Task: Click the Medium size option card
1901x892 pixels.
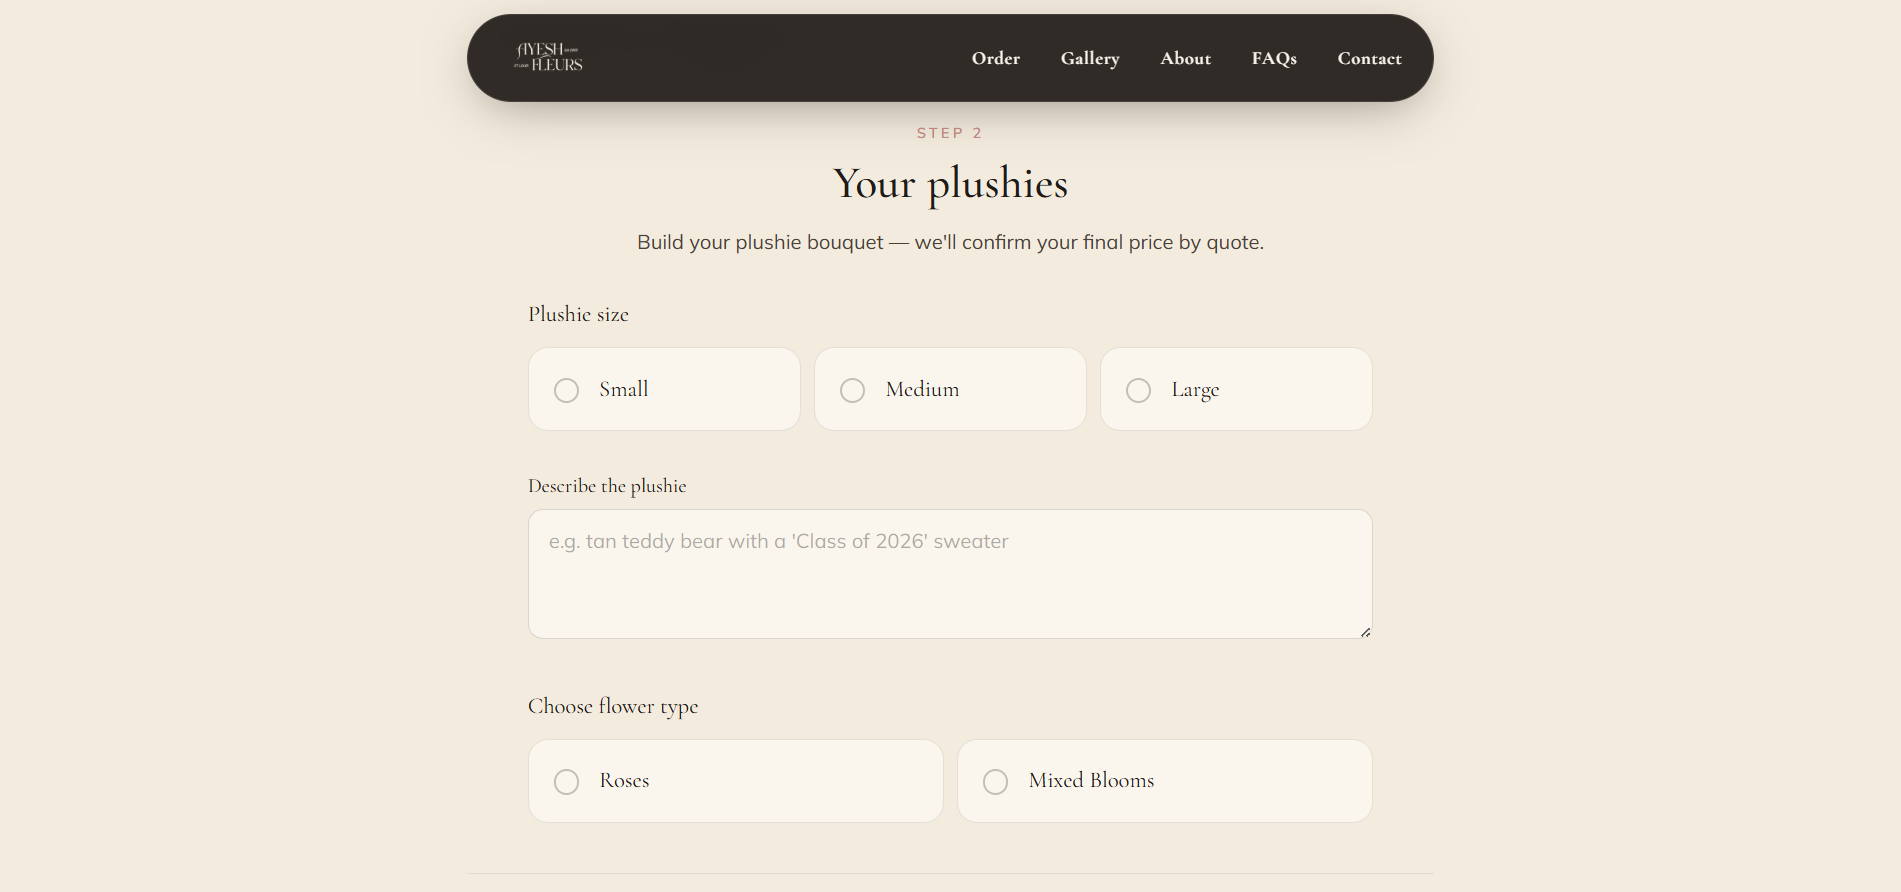Action: pos(950,389)
